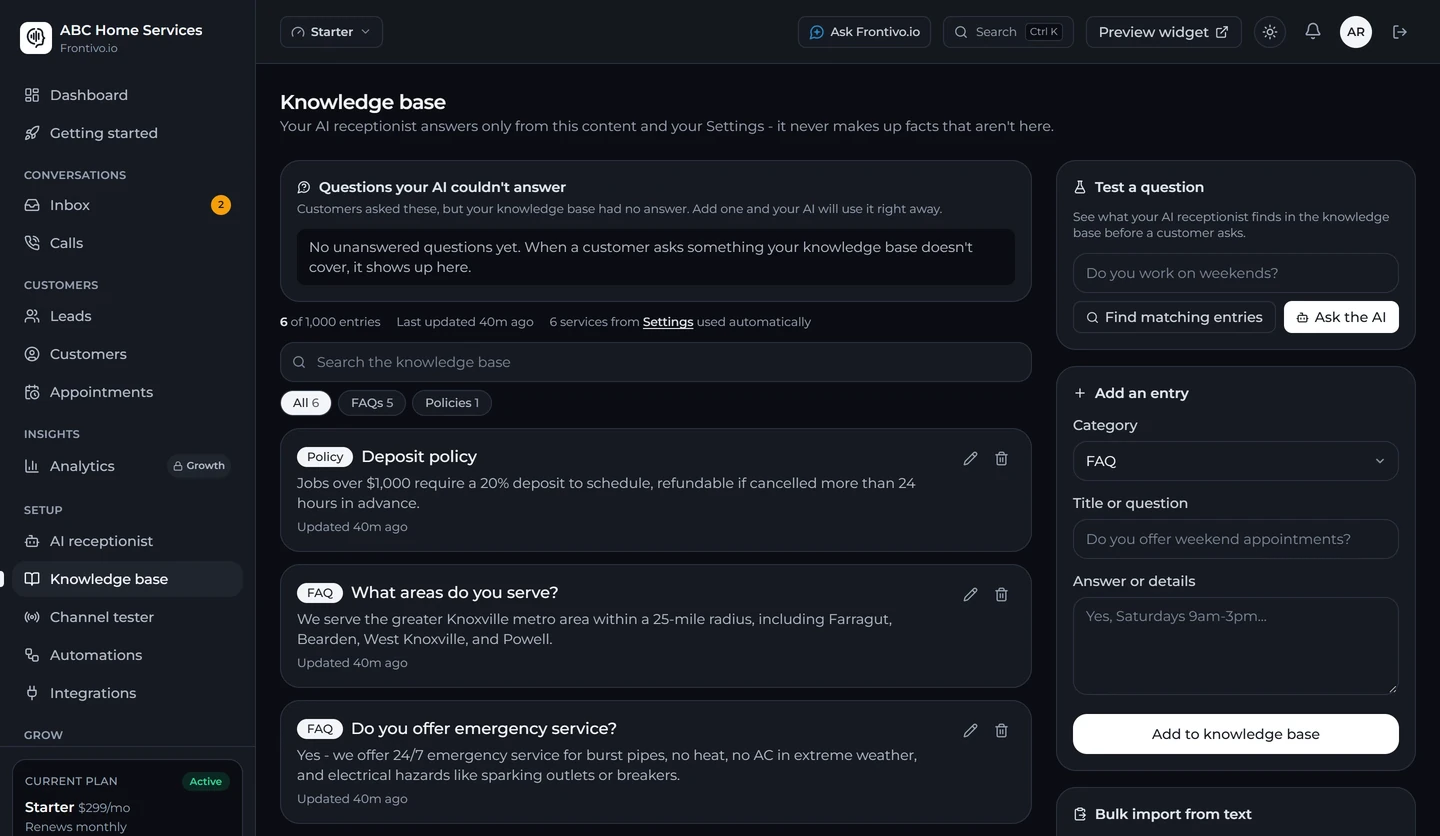
Task: Navigate to Customers
Action: (x=127, y=354)
